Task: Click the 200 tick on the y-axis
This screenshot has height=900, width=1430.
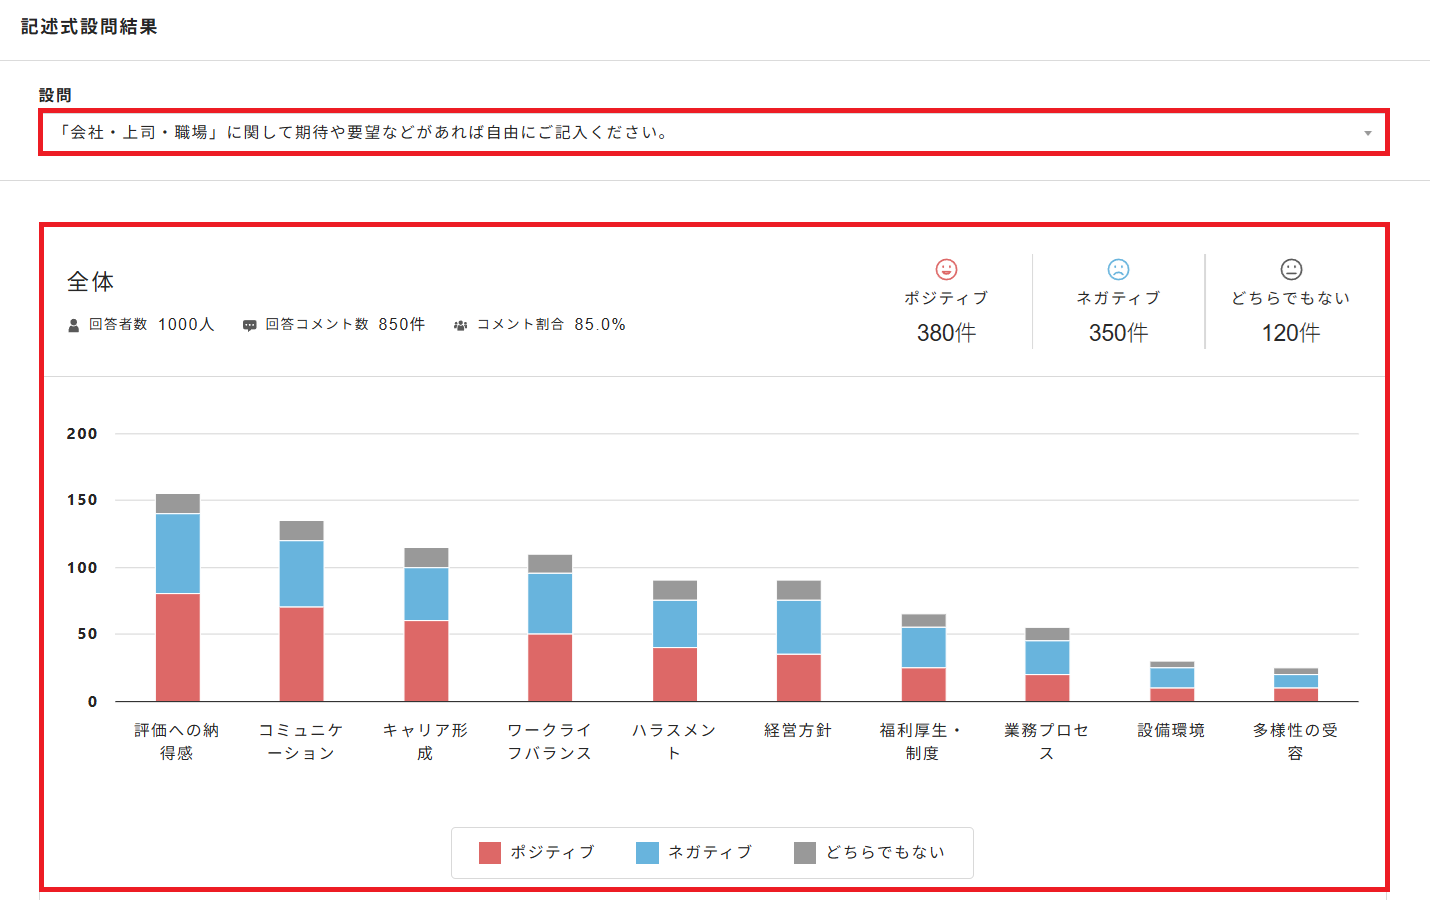Action: coord(82,434)
